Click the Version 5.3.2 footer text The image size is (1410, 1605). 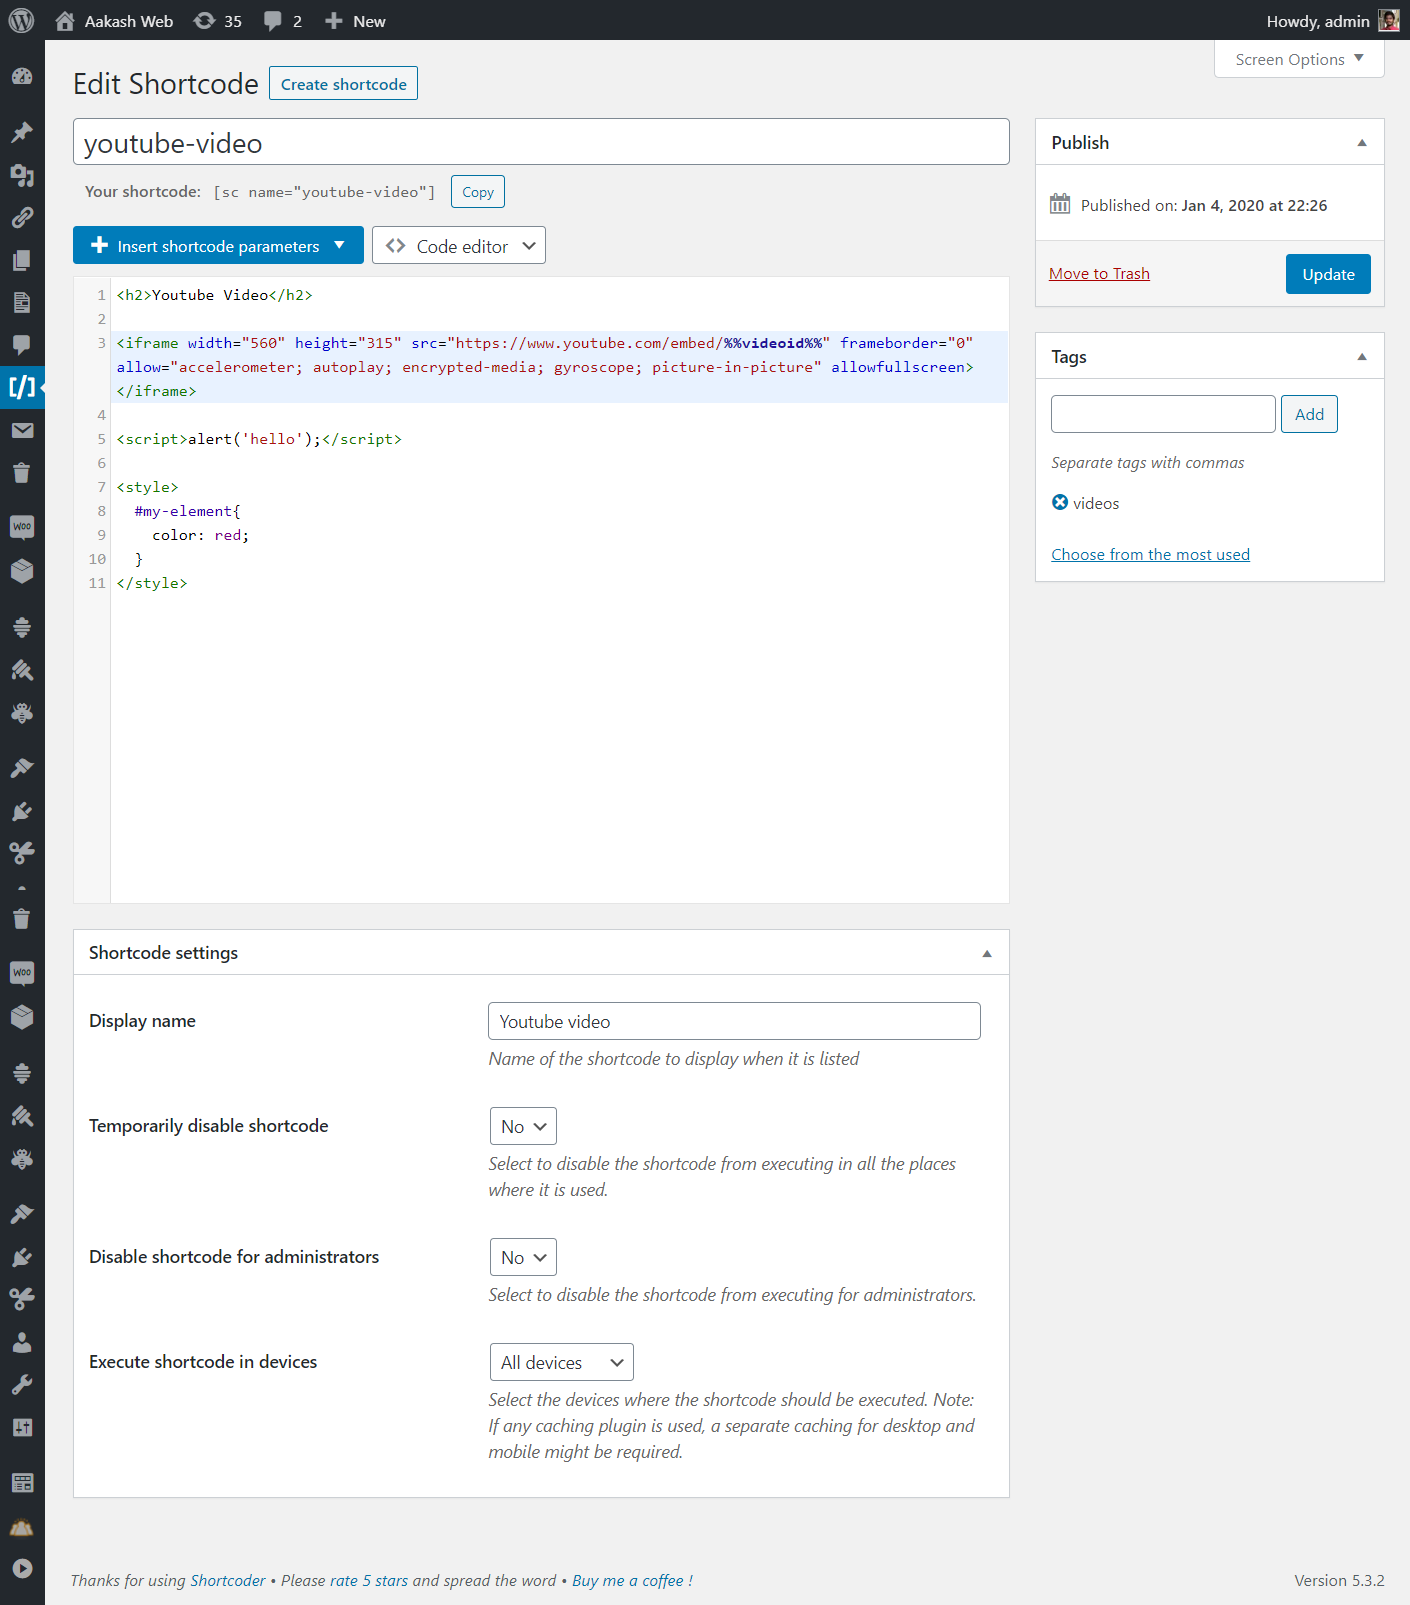1339,1580
